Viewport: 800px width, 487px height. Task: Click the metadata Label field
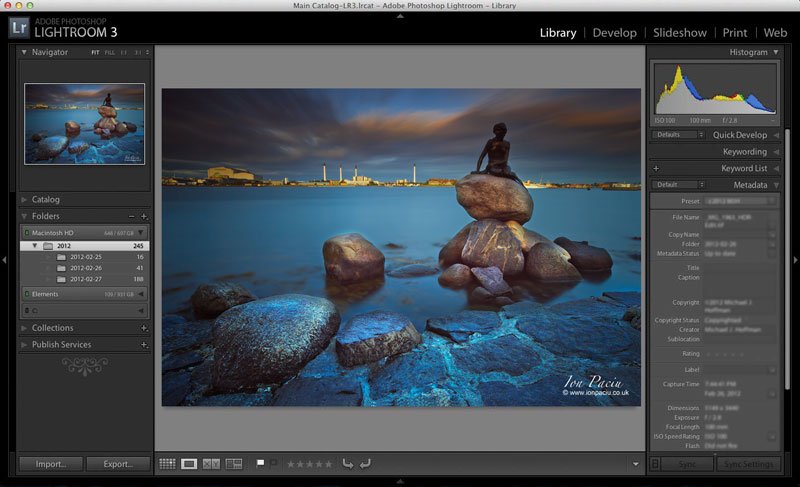point(740,370)
